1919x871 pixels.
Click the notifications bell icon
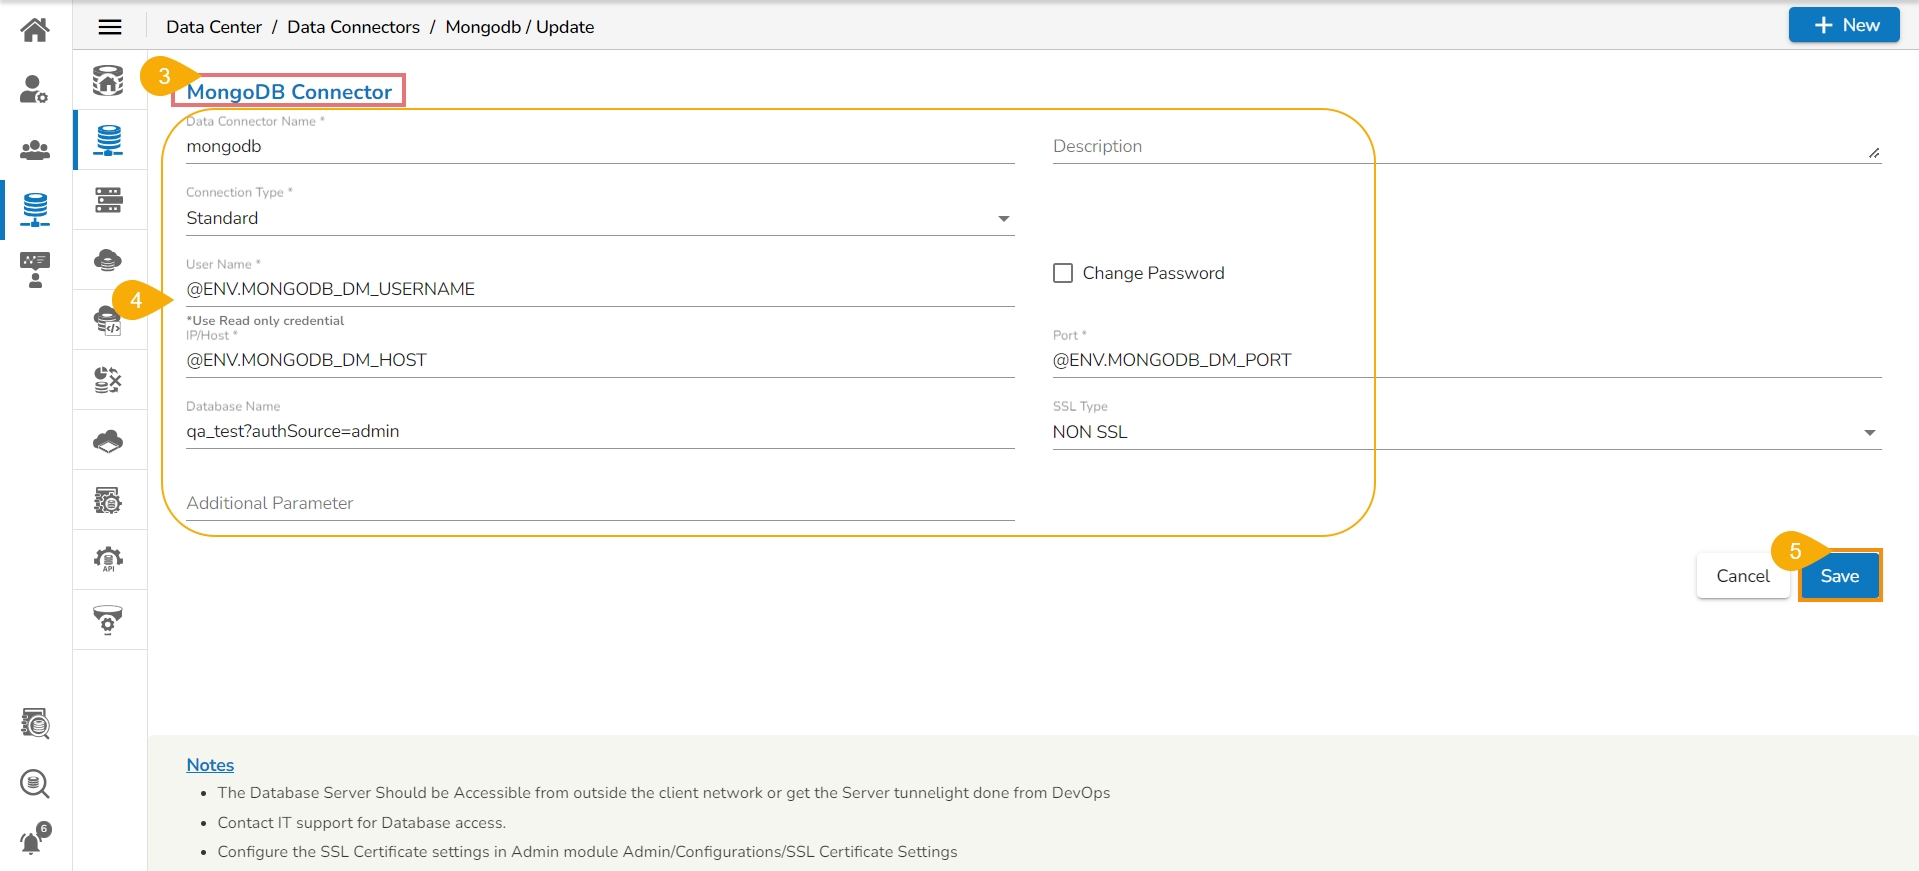tap(34, 840)
